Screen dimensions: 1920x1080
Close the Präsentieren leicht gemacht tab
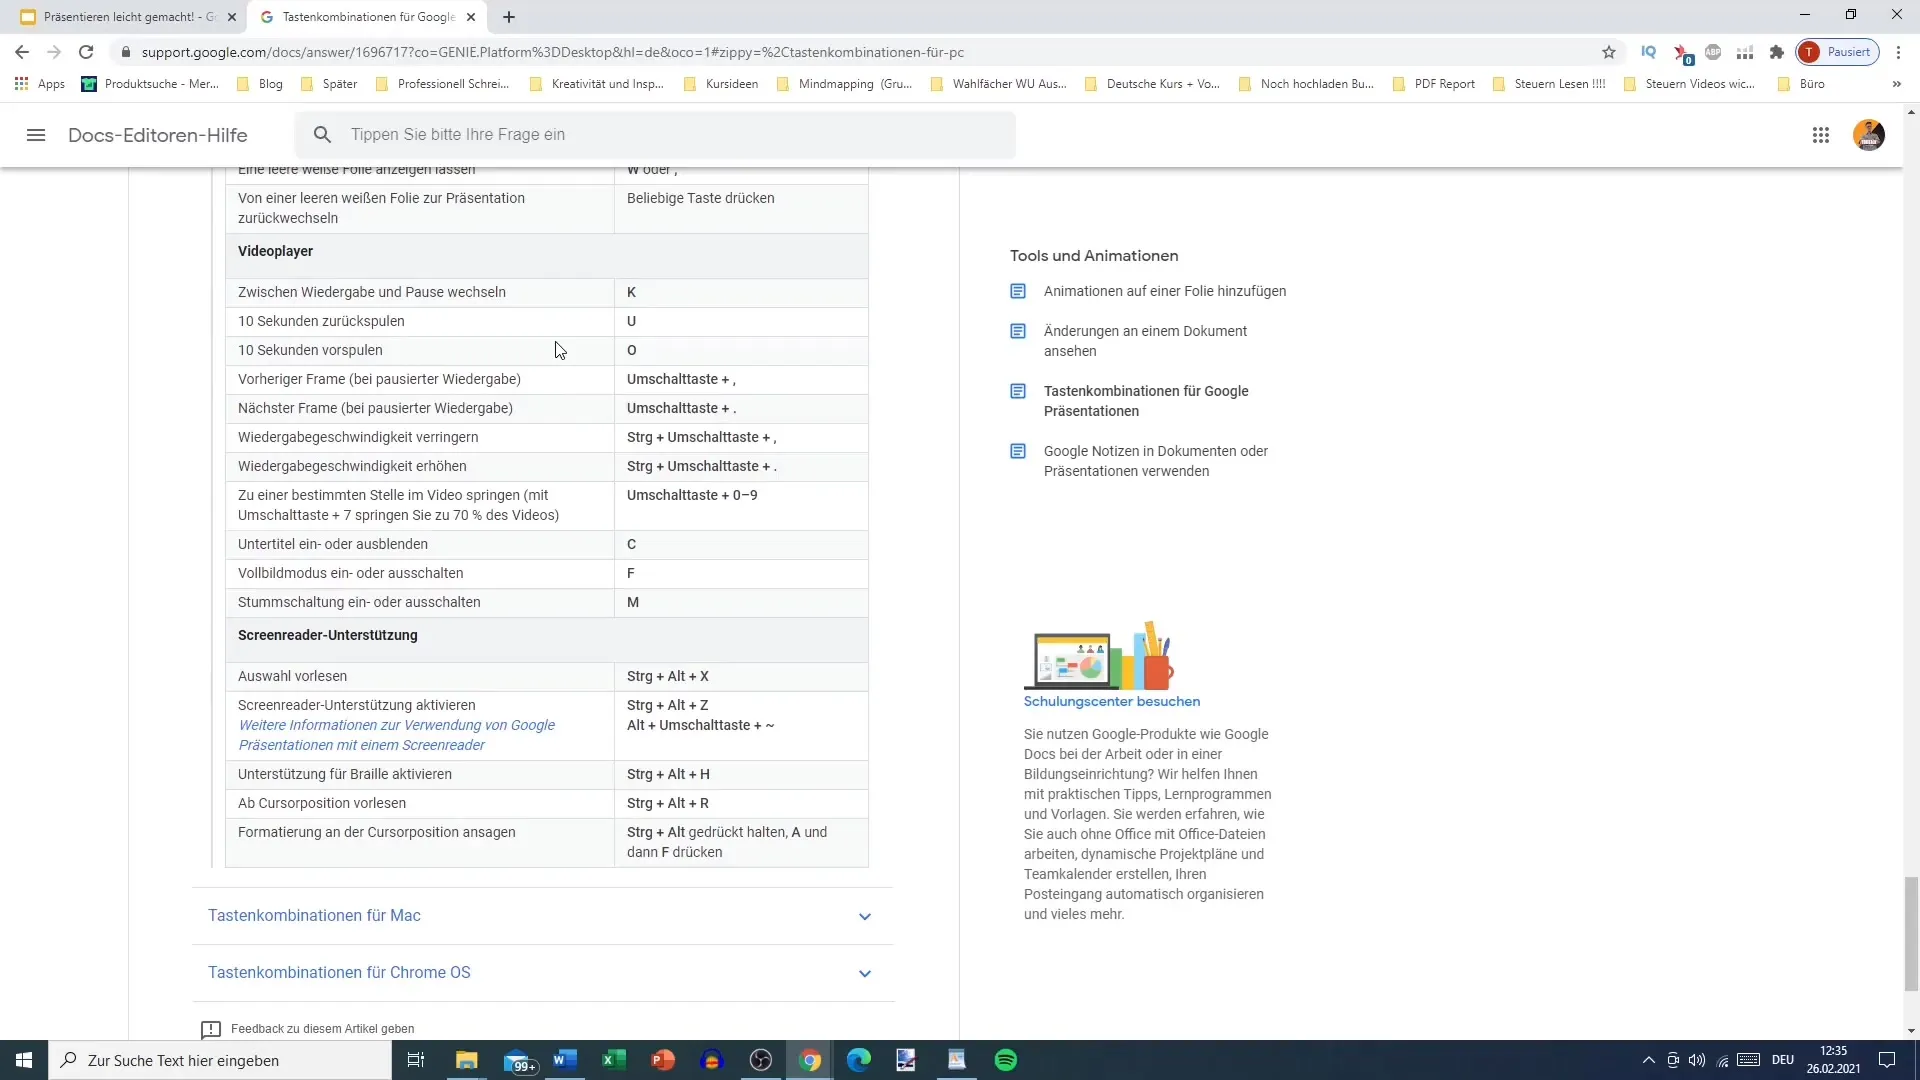point(232,17)
